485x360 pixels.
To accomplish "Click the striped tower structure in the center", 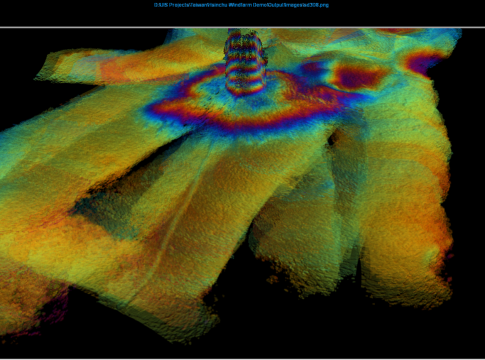I will click(x=245, y=62).
